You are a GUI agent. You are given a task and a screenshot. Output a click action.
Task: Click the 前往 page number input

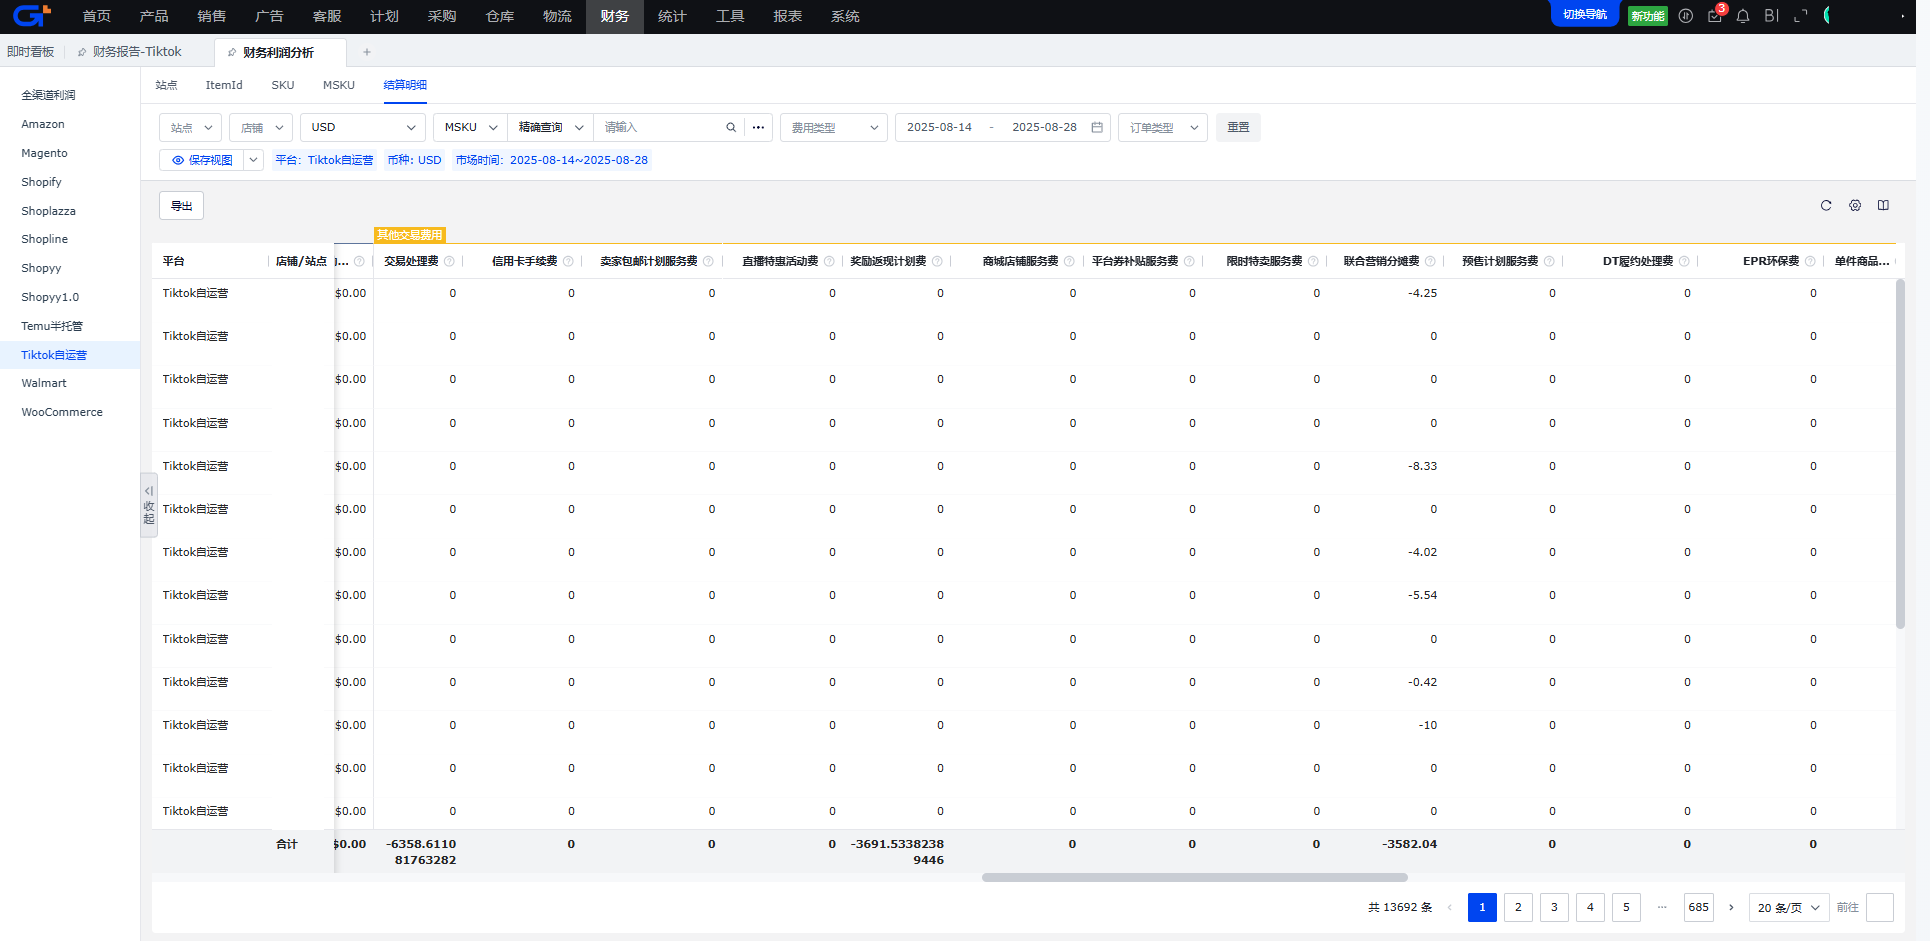point(1880,907)
